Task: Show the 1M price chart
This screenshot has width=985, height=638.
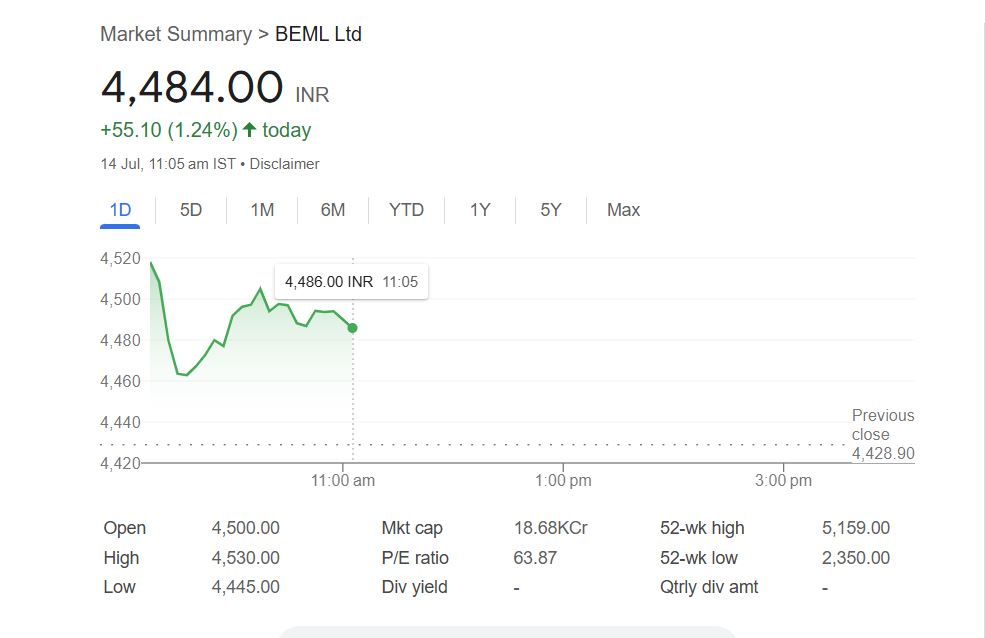Action: [x=262, y=210]
